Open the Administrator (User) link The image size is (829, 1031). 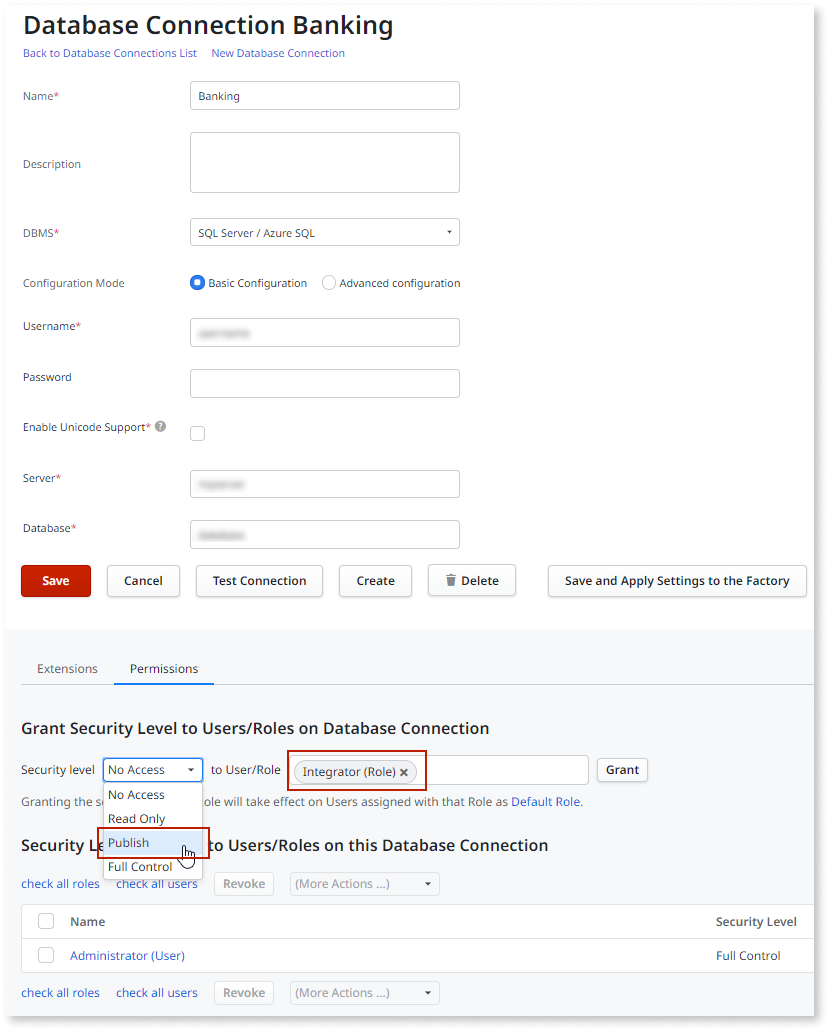click(x=128, y=955)
